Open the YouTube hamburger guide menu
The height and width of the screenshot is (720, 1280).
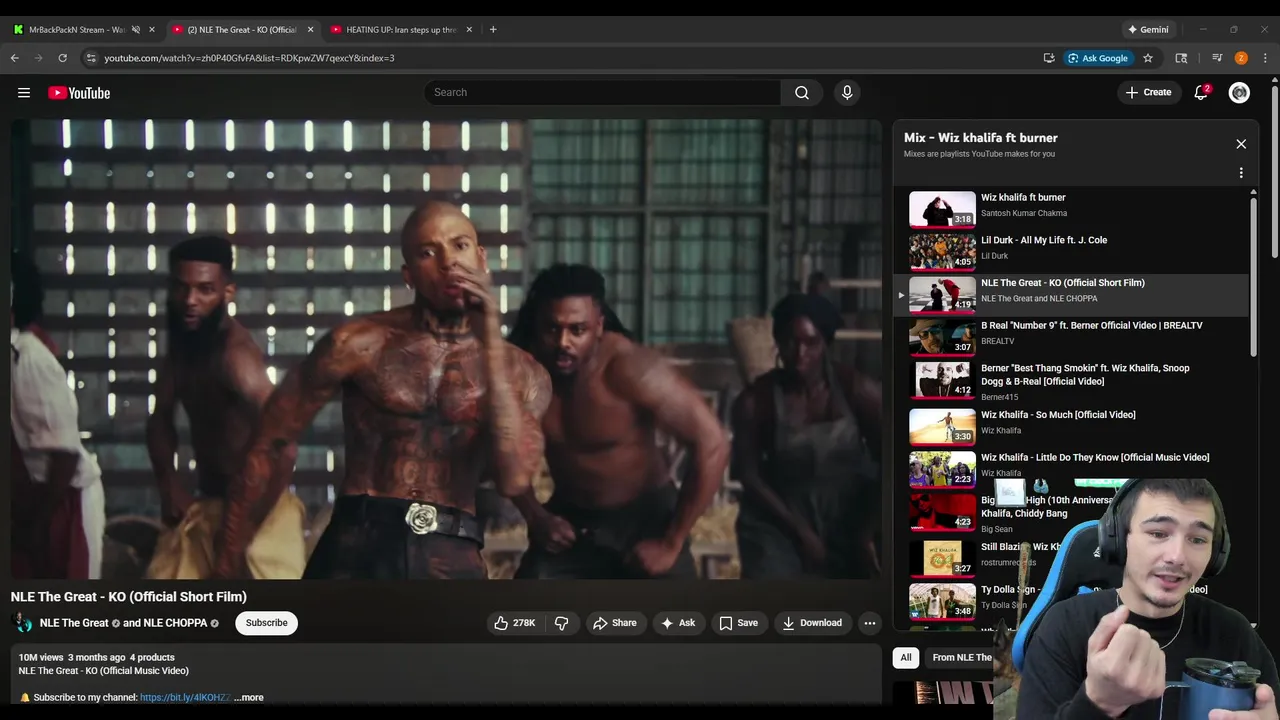23,93
